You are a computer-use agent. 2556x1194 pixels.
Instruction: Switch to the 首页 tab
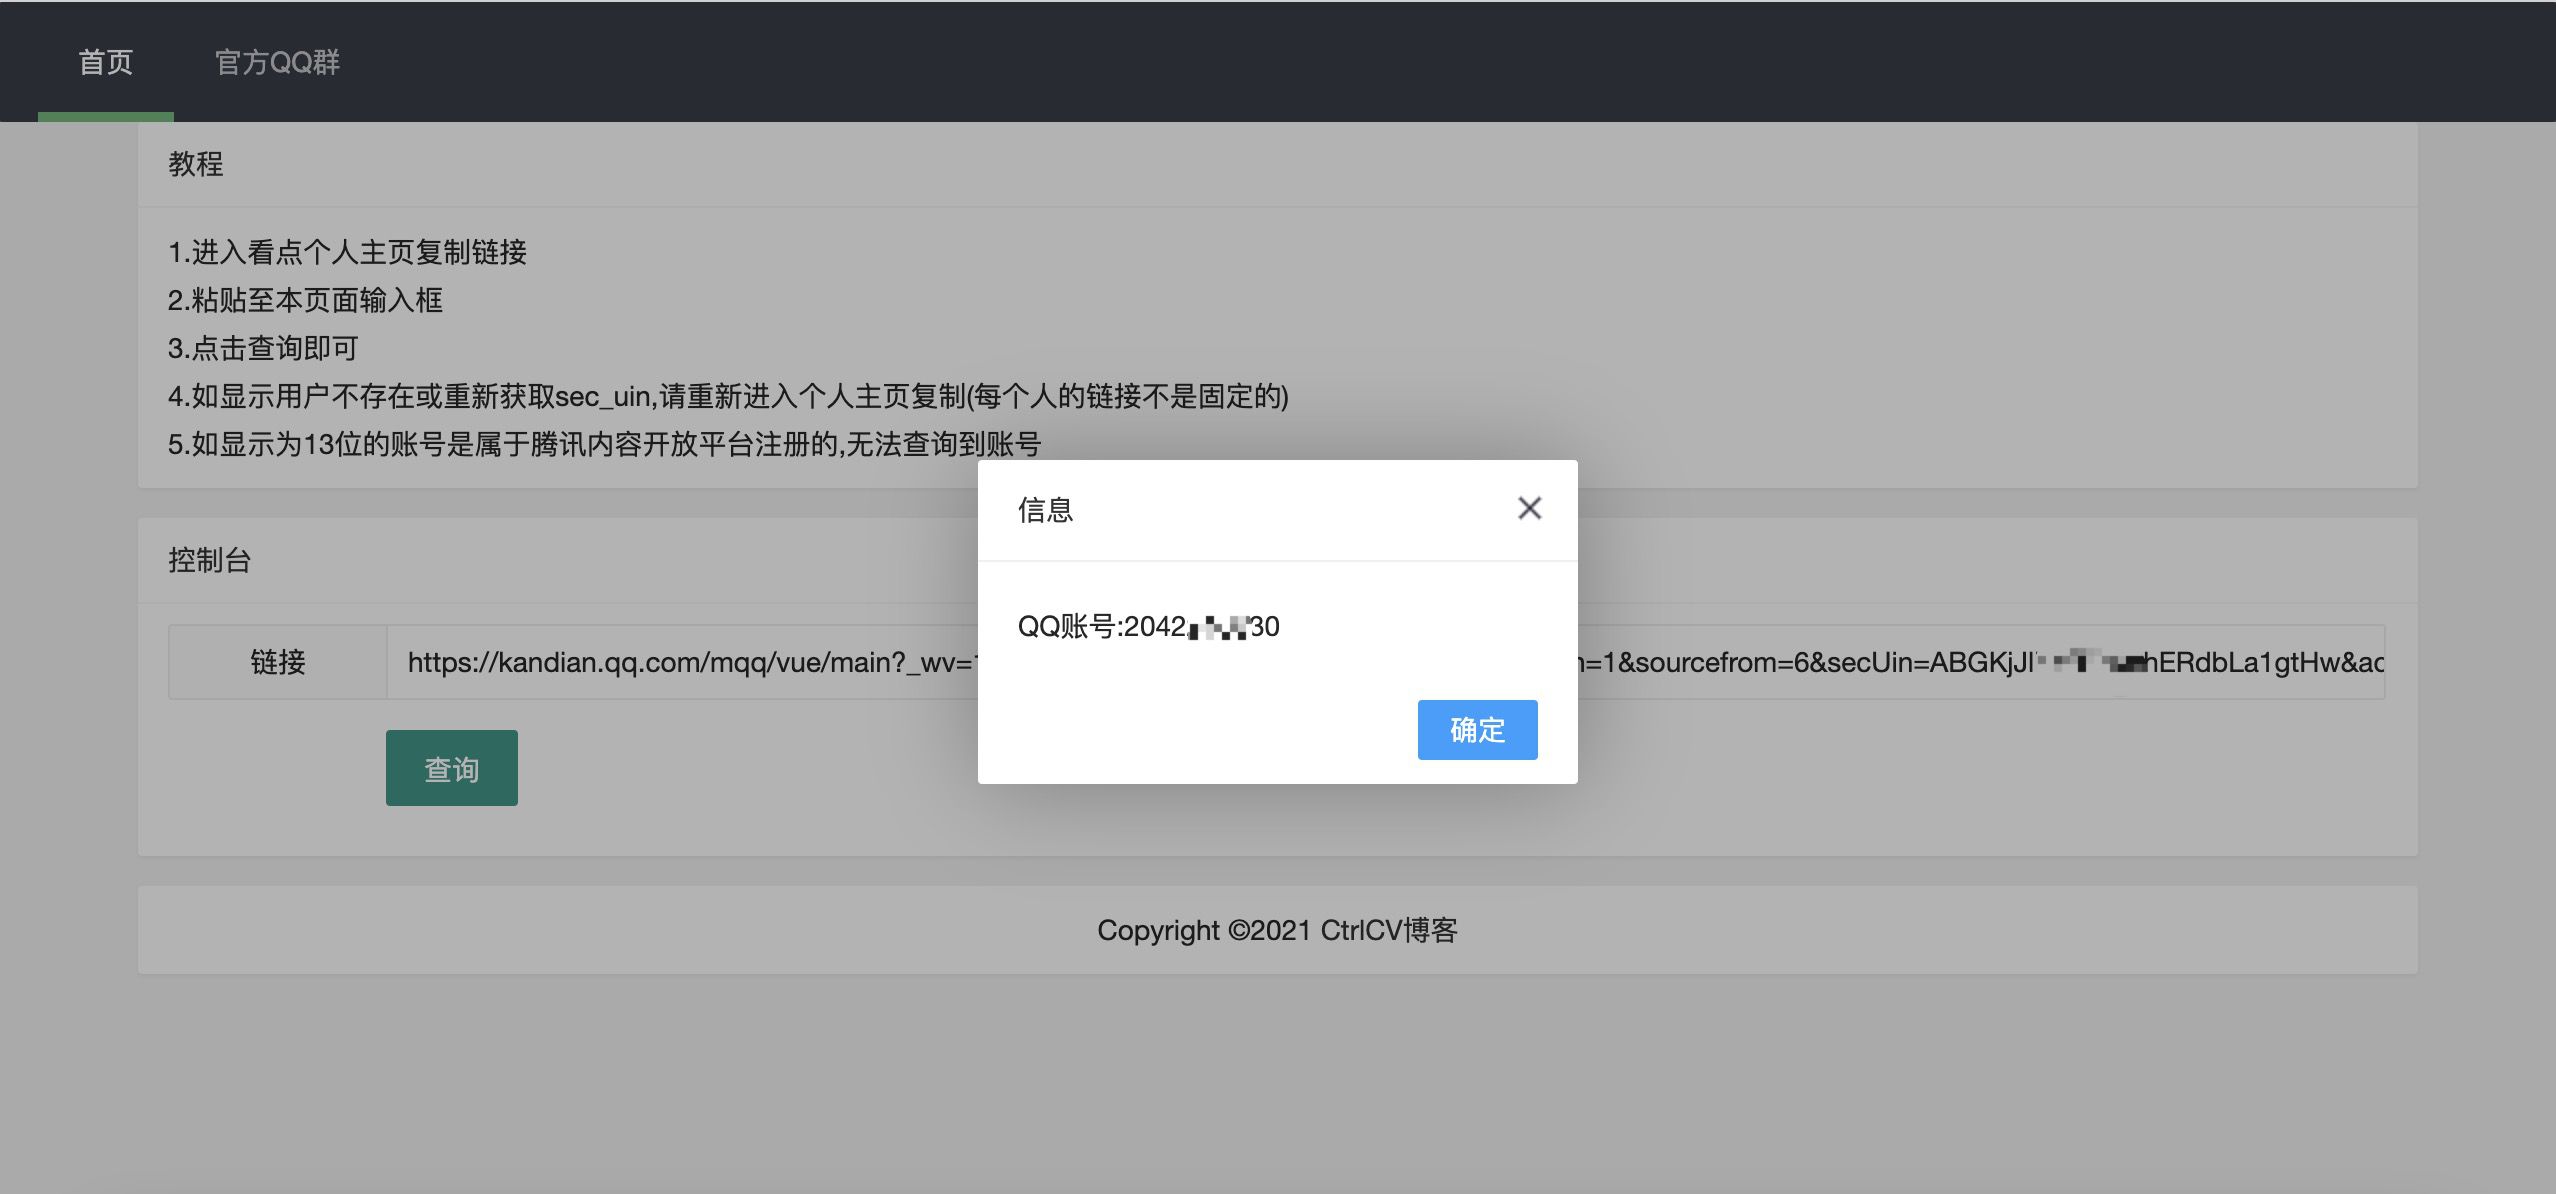pyautogui.click(x=105, y=62)
